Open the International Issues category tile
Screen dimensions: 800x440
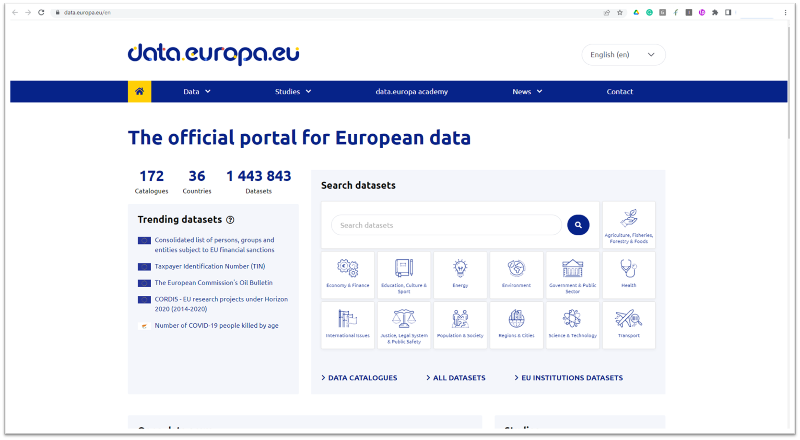coord(347,325)
